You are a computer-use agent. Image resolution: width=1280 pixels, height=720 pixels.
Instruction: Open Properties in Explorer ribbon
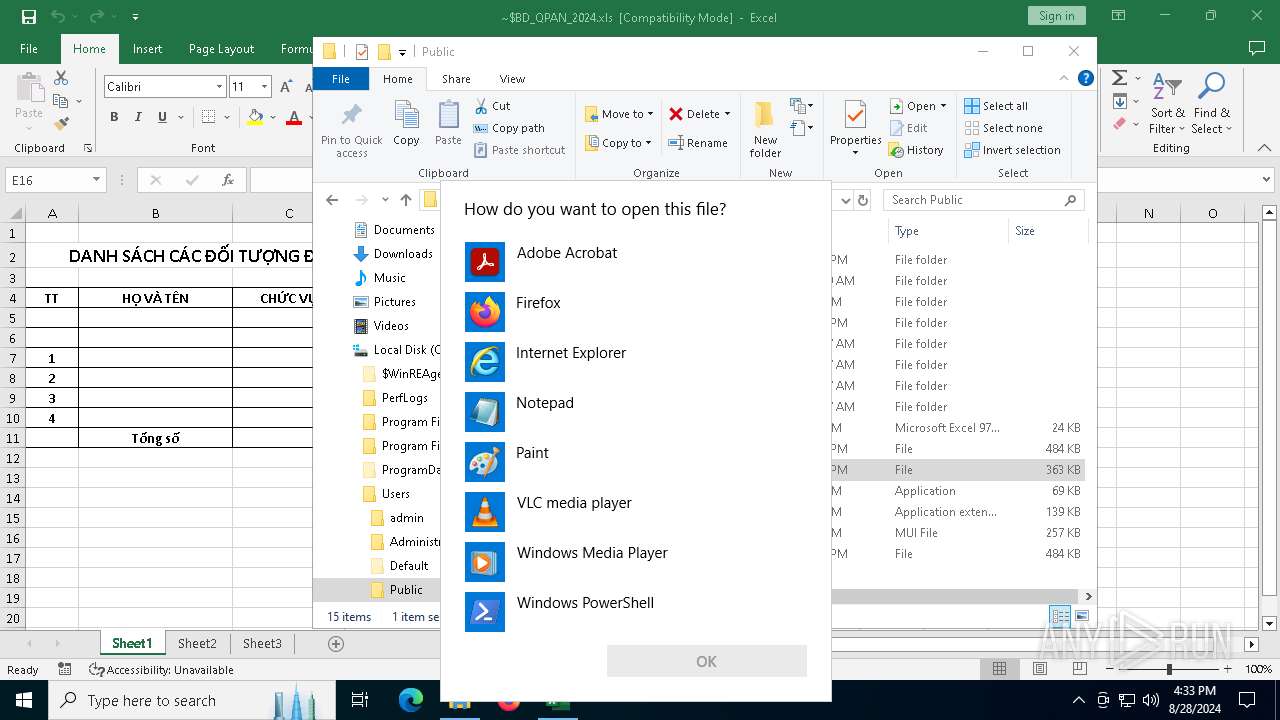click(855, 129)
